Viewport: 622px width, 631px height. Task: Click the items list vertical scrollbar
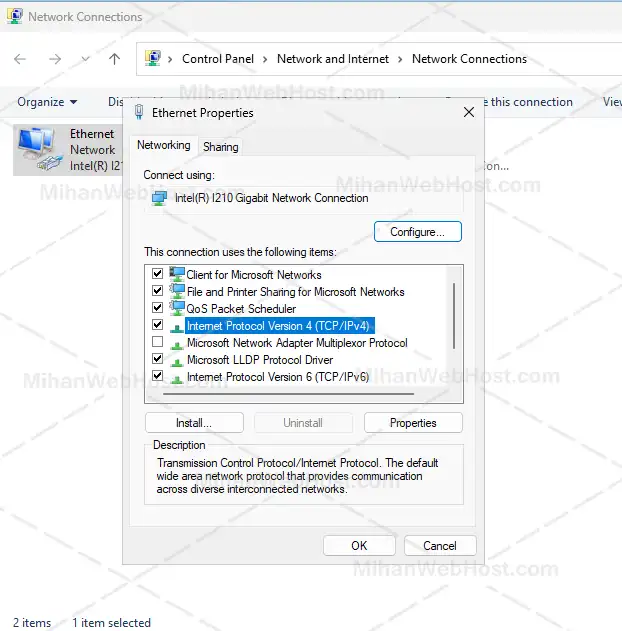[x=455, y=313]
